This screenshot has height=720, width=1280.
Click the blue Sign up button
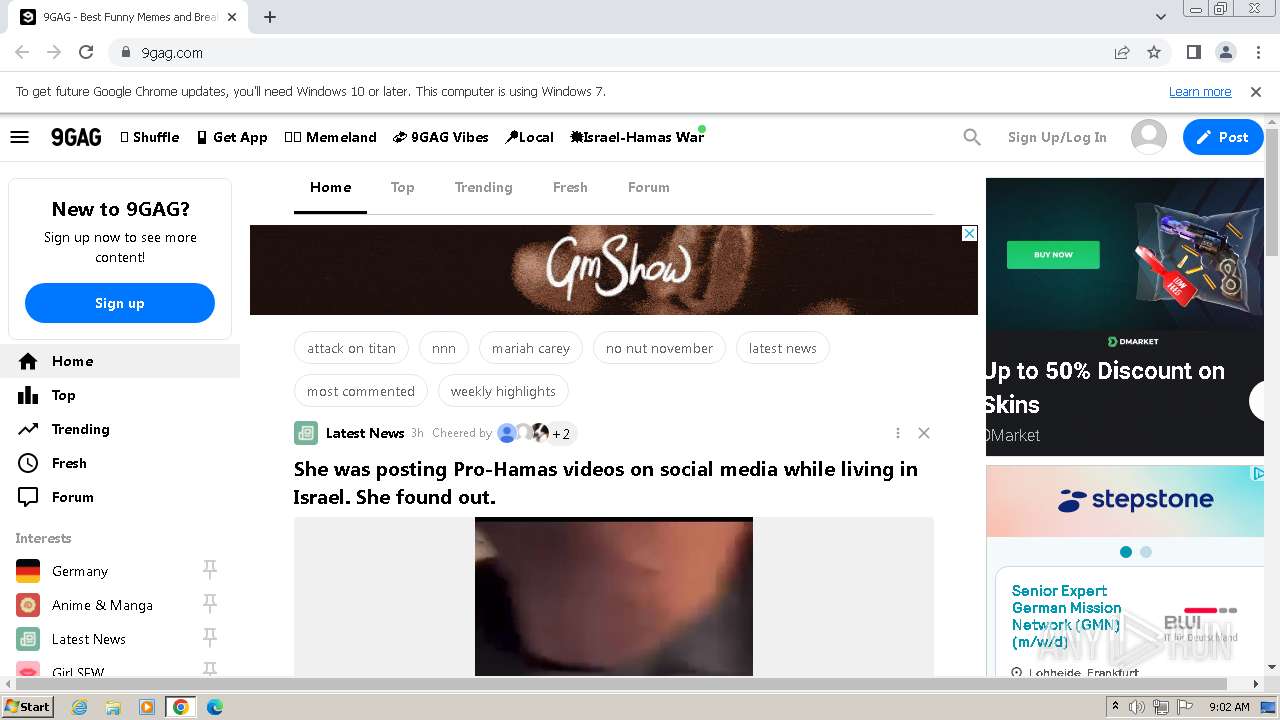click(120, 303)
